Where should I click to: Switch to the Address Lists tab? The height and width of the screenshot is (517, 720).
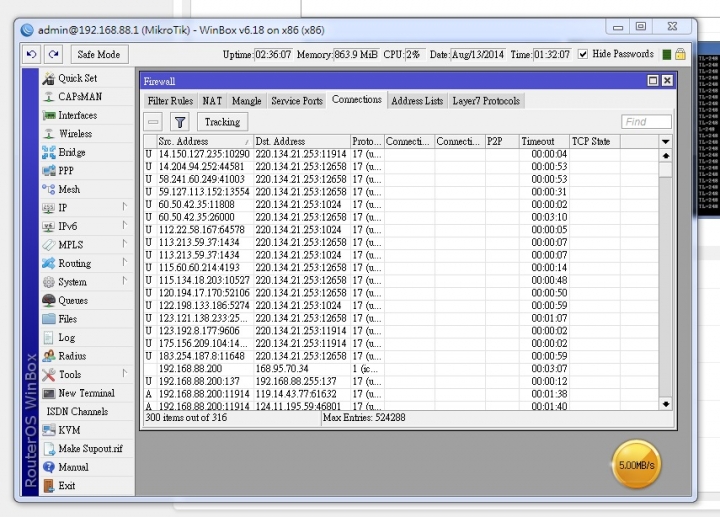tap(417, 101)
